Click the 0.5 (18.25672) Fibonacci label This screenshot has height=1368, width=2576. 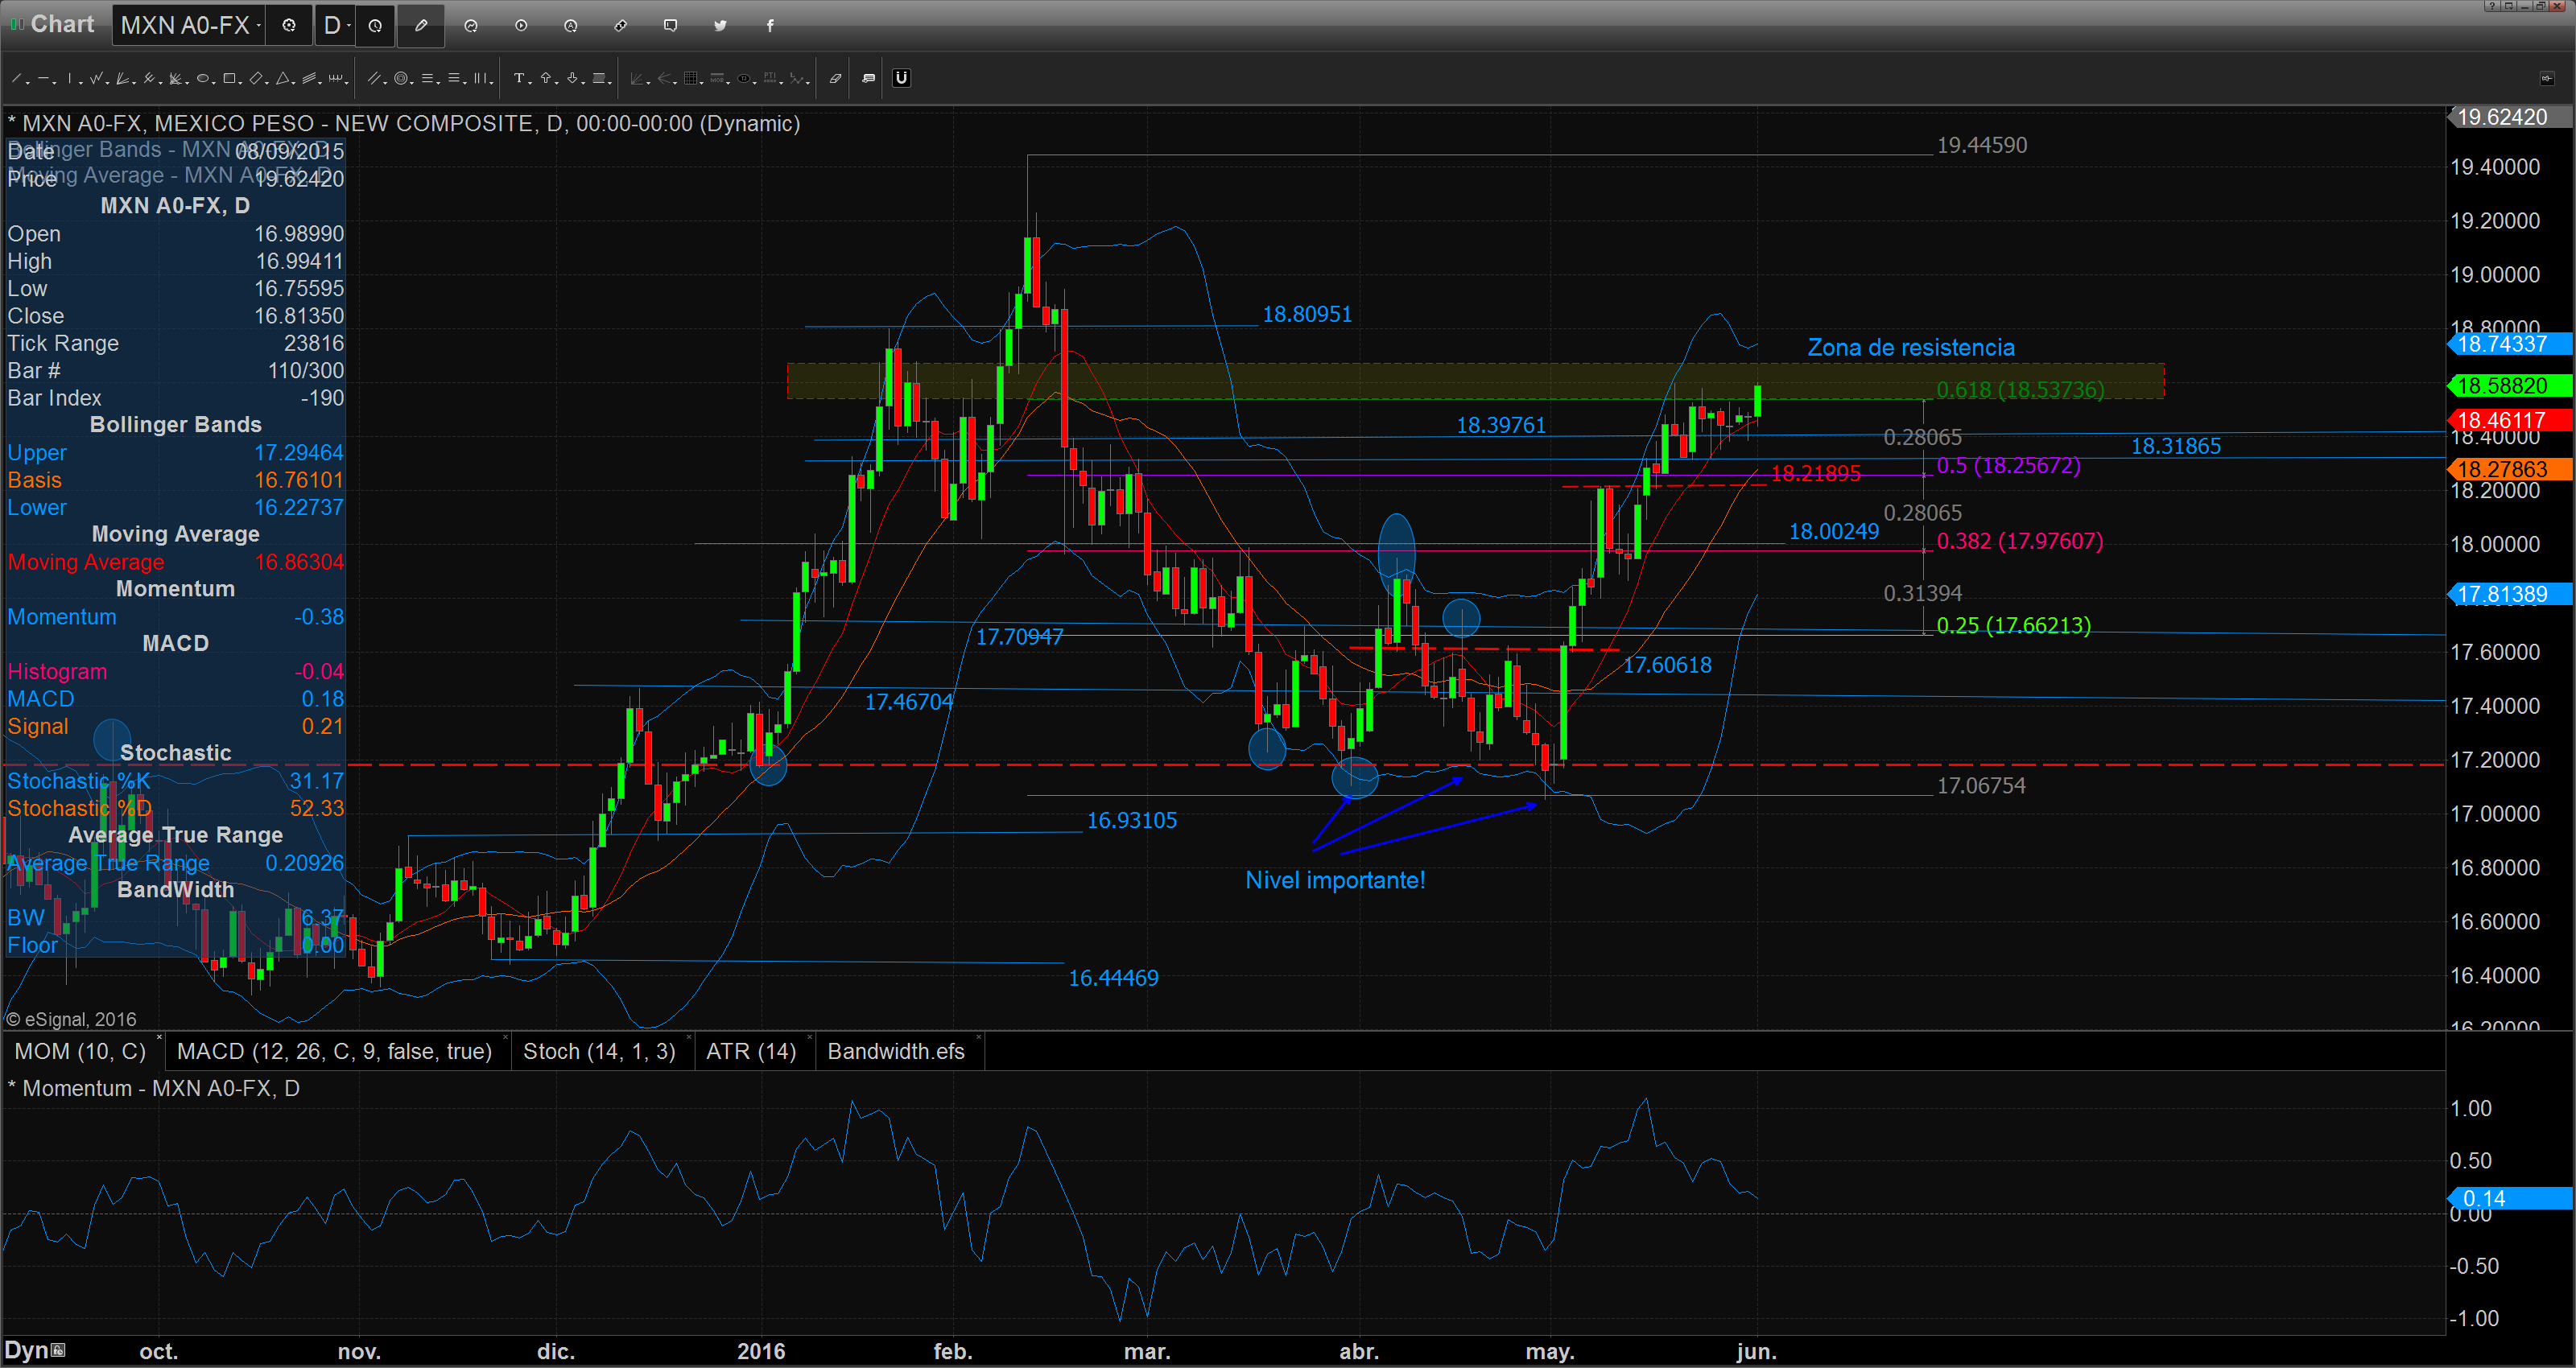click(2008, 466)
